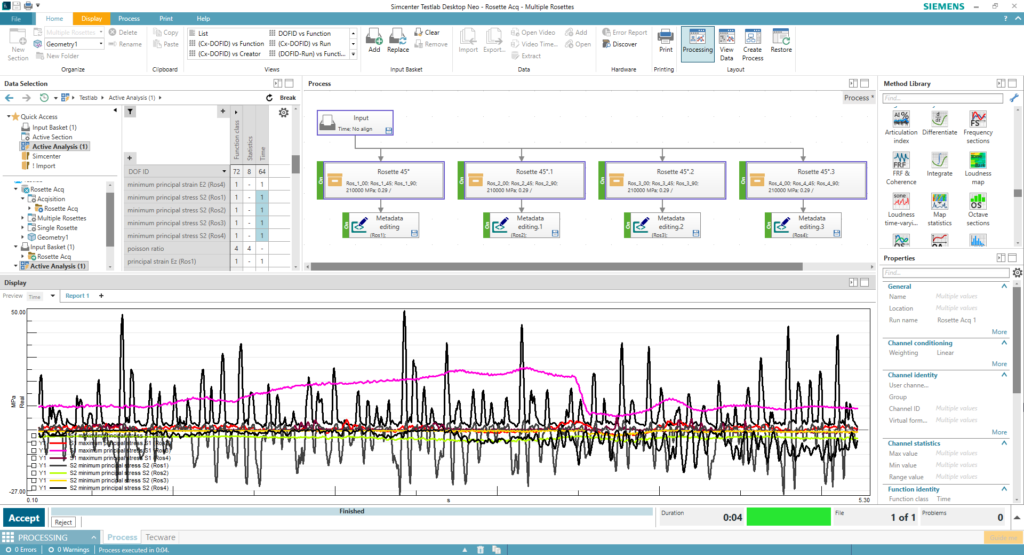Open the Geometry1 dropdown in Organize group
The height and width of the screenshot is (555, 1024).
(99, 44)
